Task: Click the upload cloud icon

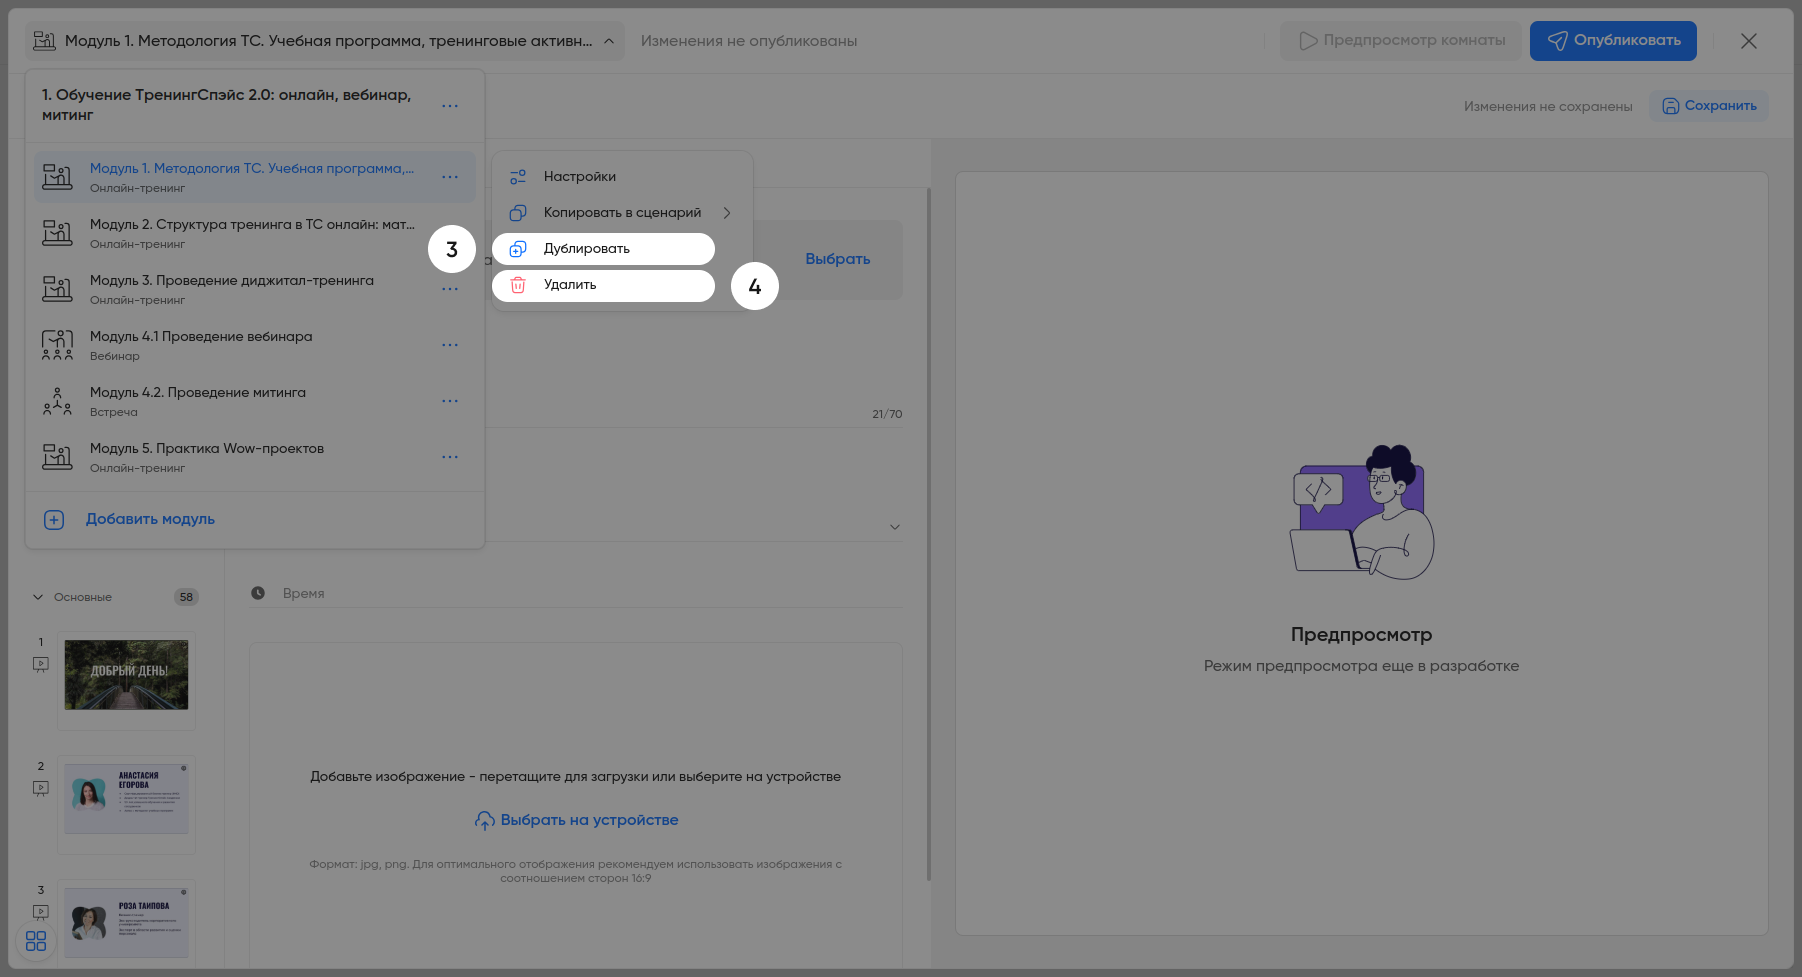Action: [x=485, y=821]
